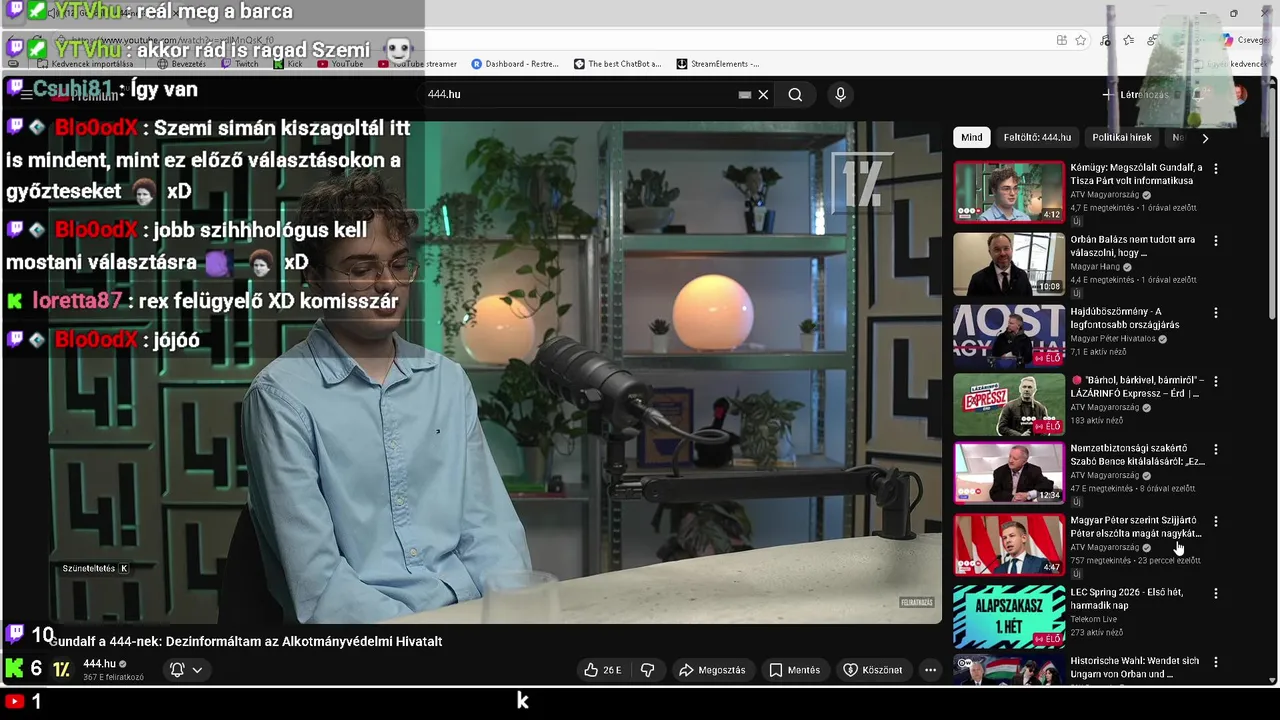1280x720 pixels.
Task: Open options menu for Hajdúböszörmény video
Action: point(1216,313)
